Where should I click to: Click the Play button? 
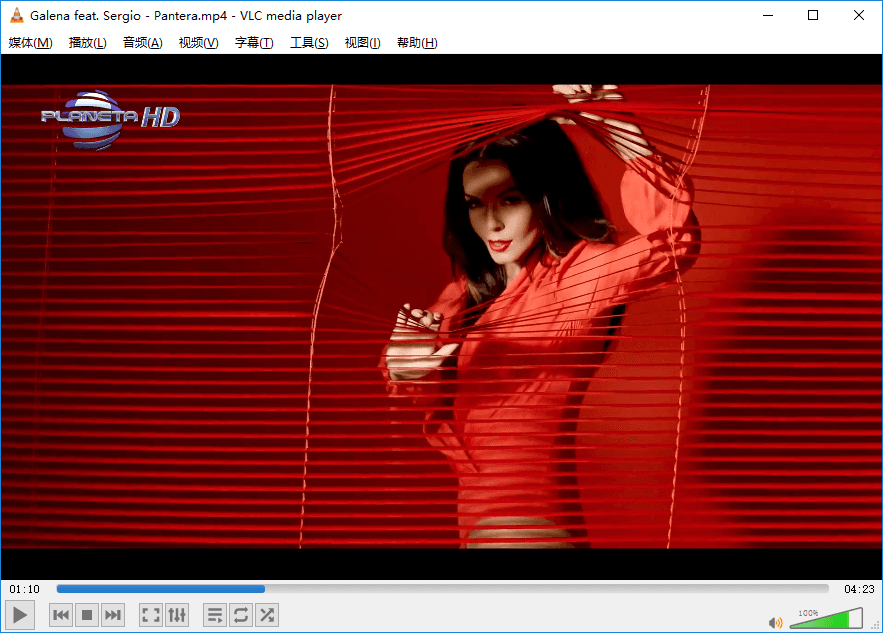[20, 615]
